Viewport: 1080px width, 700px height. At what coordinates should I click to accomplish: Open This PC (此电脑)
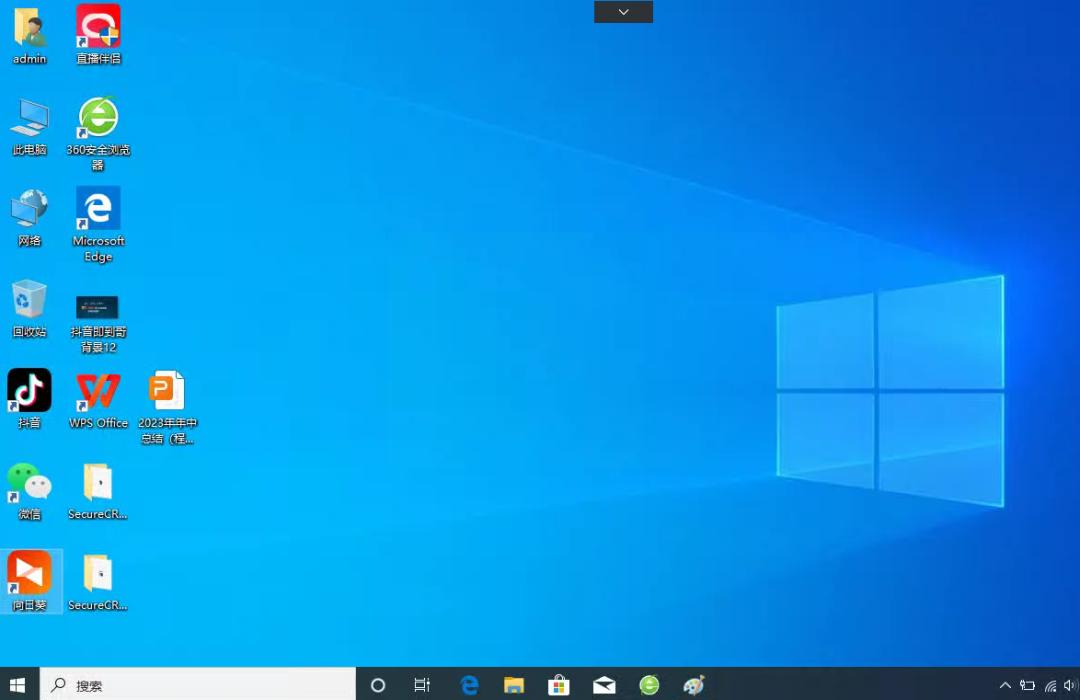point(29,115)
